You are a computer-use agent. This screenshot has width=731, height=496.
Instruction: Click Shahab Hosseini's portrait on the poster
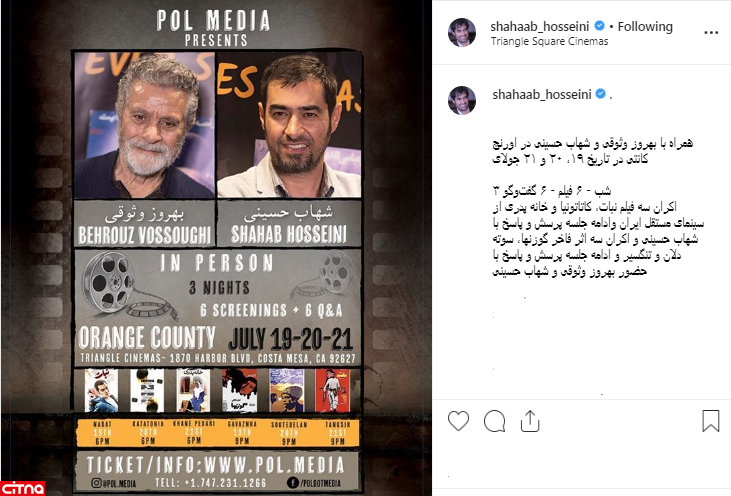tap(289, 124)
